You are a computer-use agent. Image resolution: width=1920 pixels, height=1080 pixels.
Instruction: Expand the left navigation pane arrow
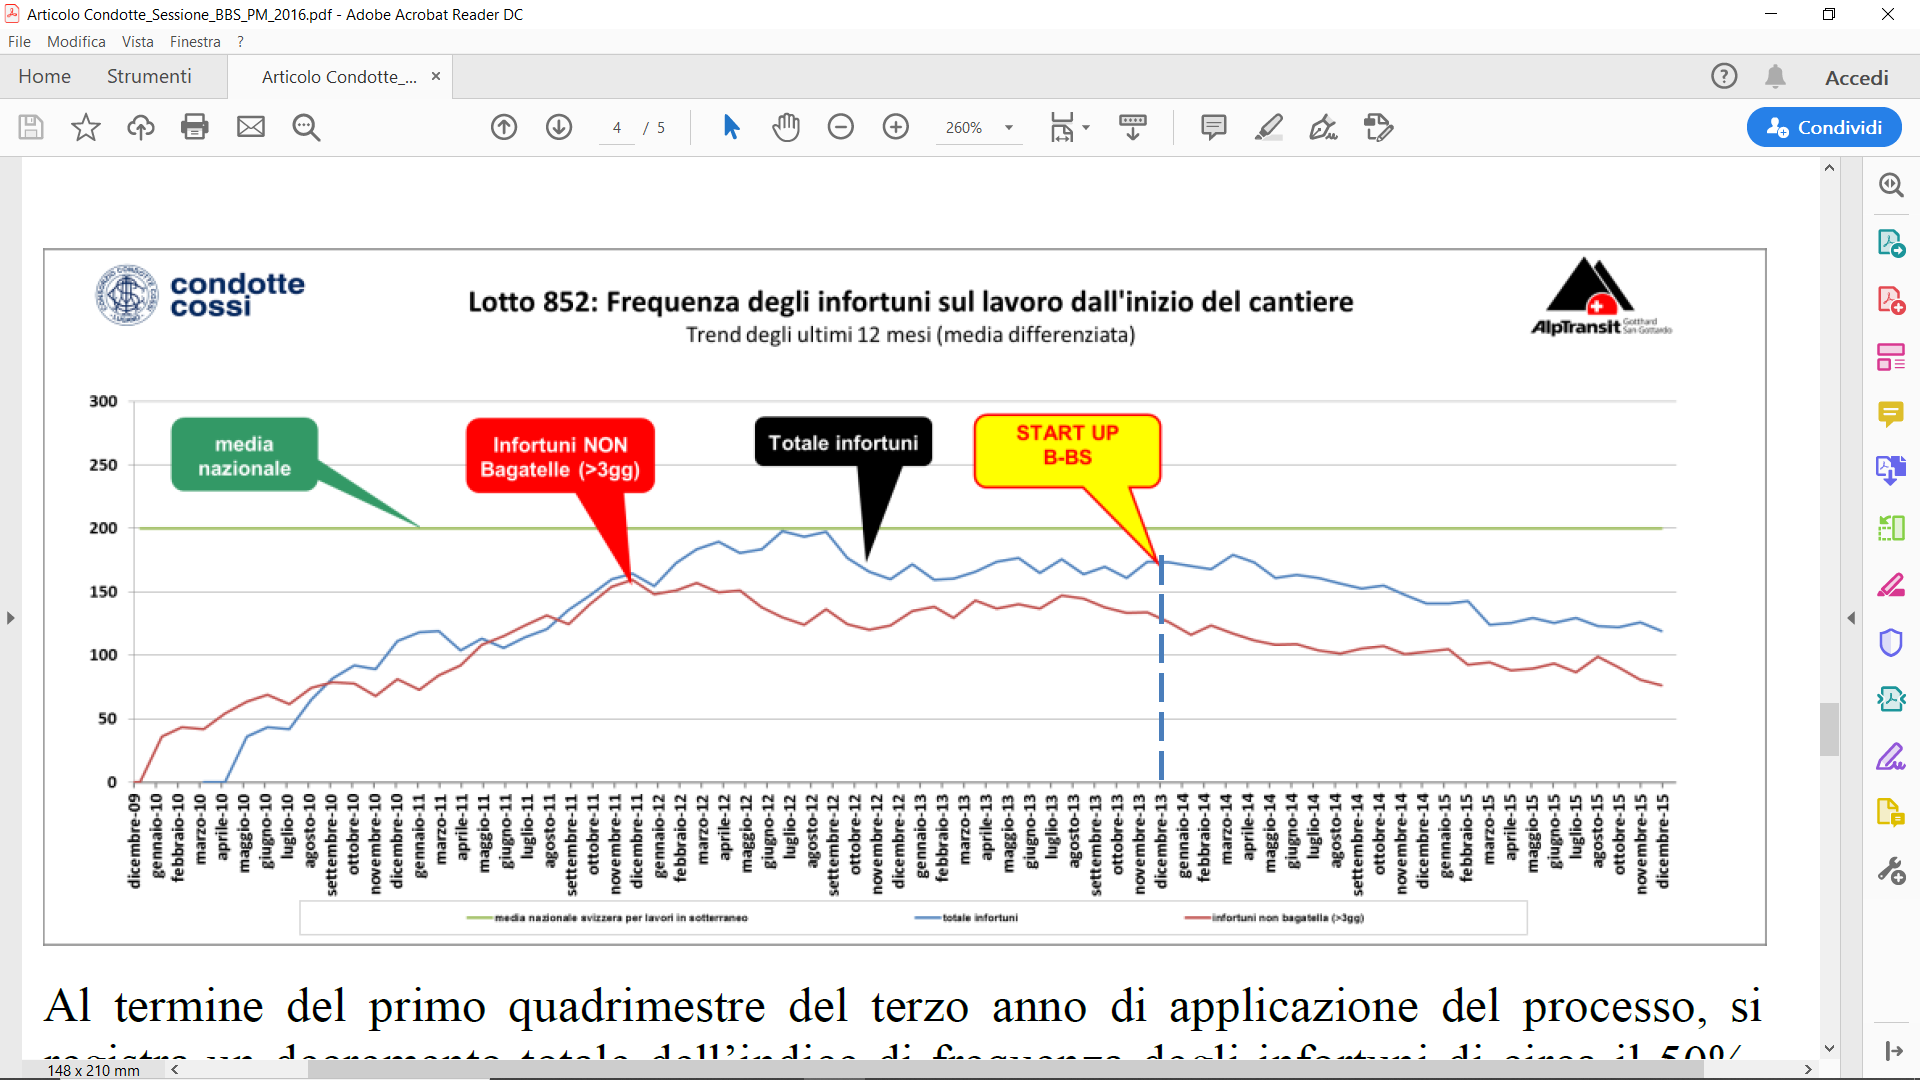(x=10, y=618)
